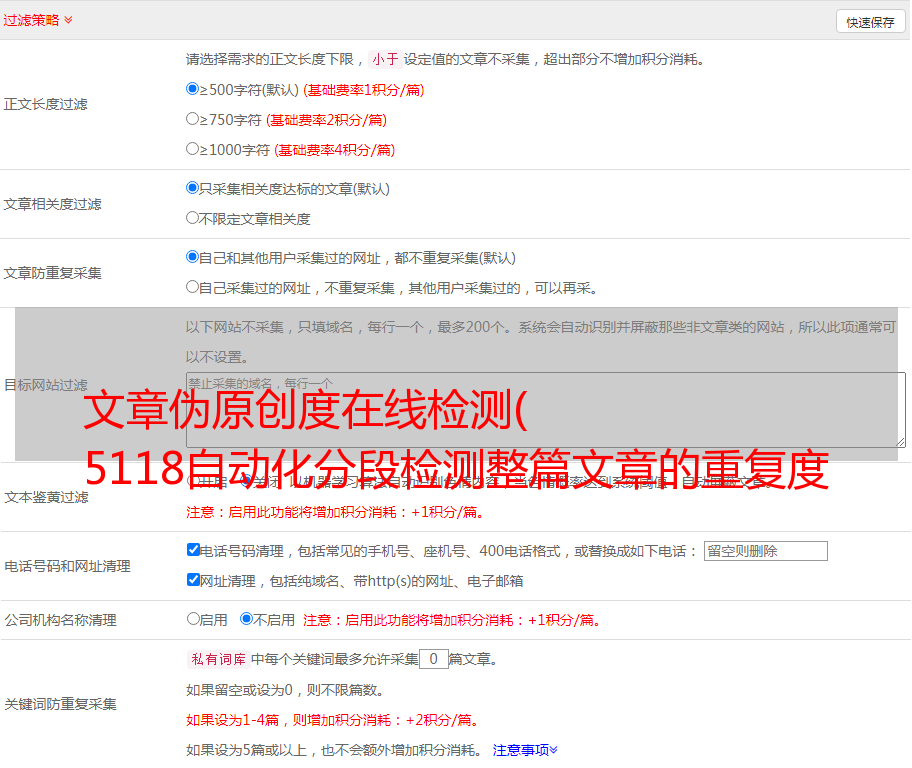Click the 基础费率4积分/篇 red note

(334, 150)
